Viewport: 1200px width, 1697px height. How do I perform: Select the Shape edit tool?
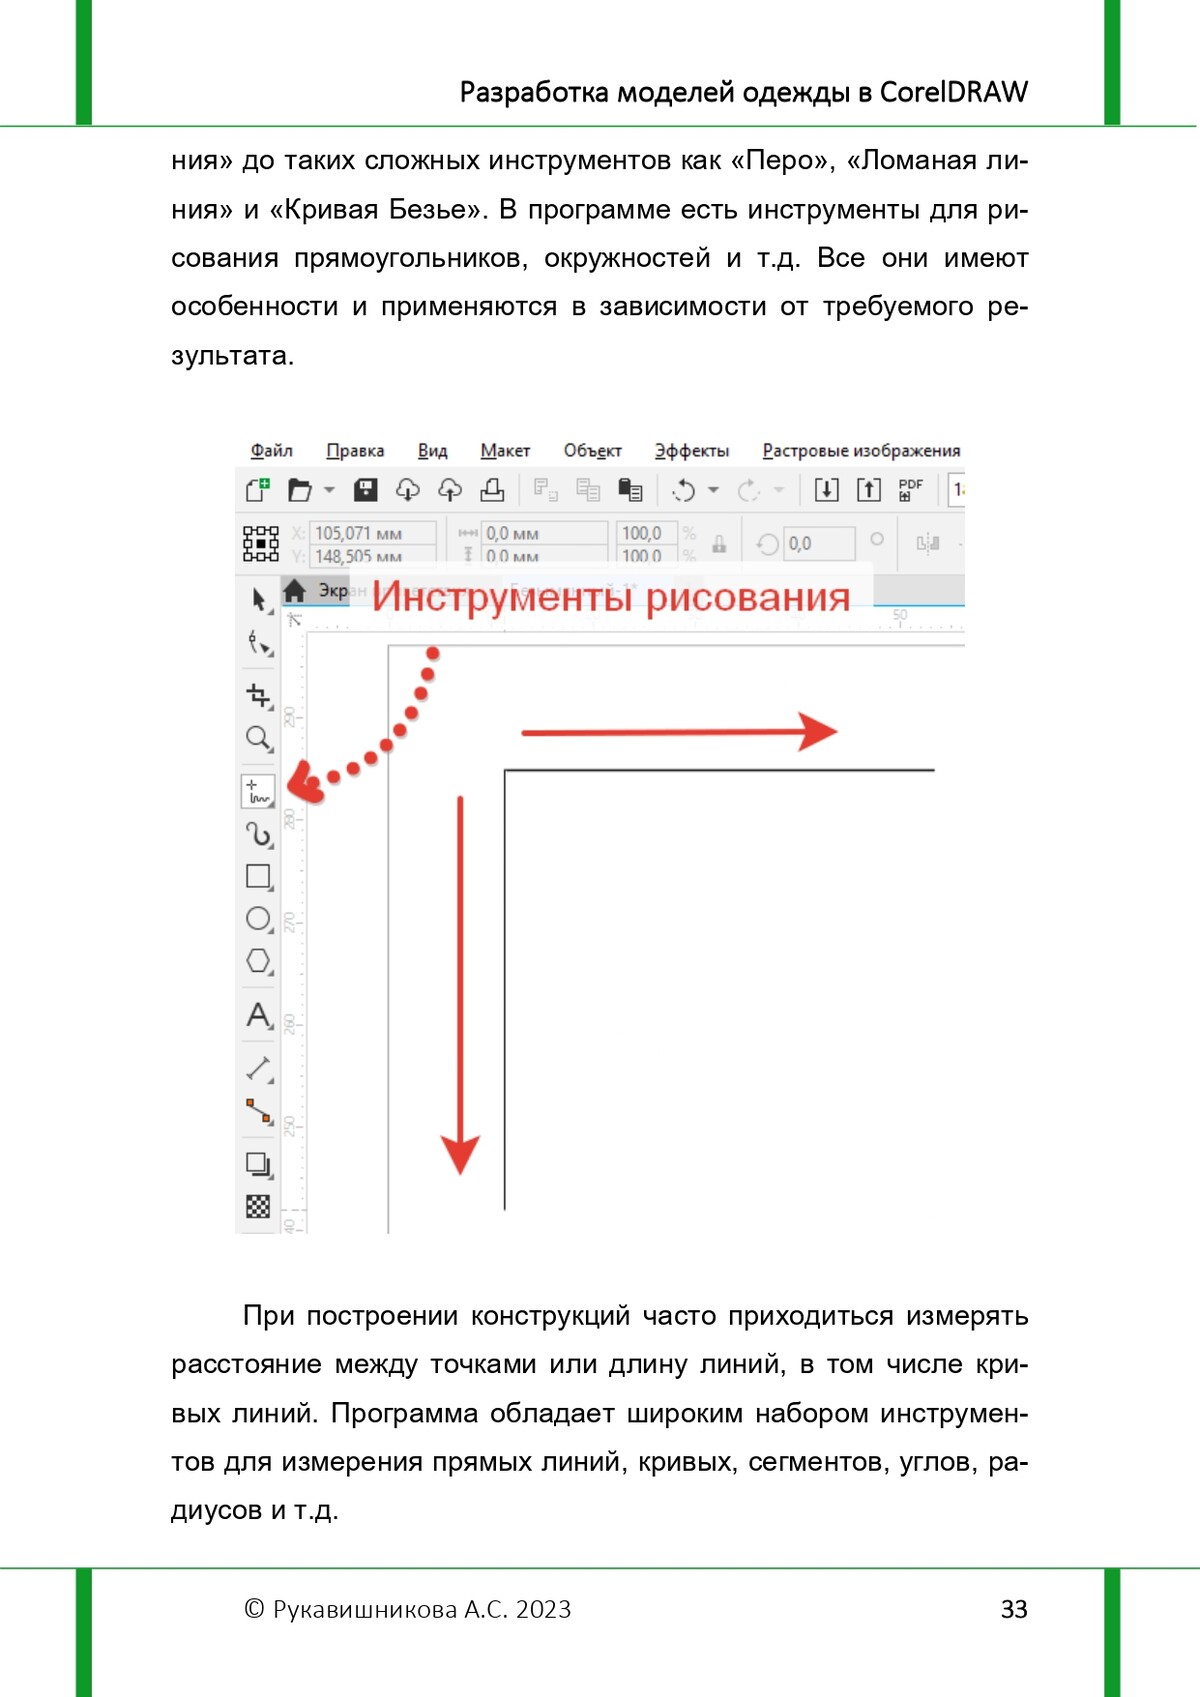[x=259, y=643]
